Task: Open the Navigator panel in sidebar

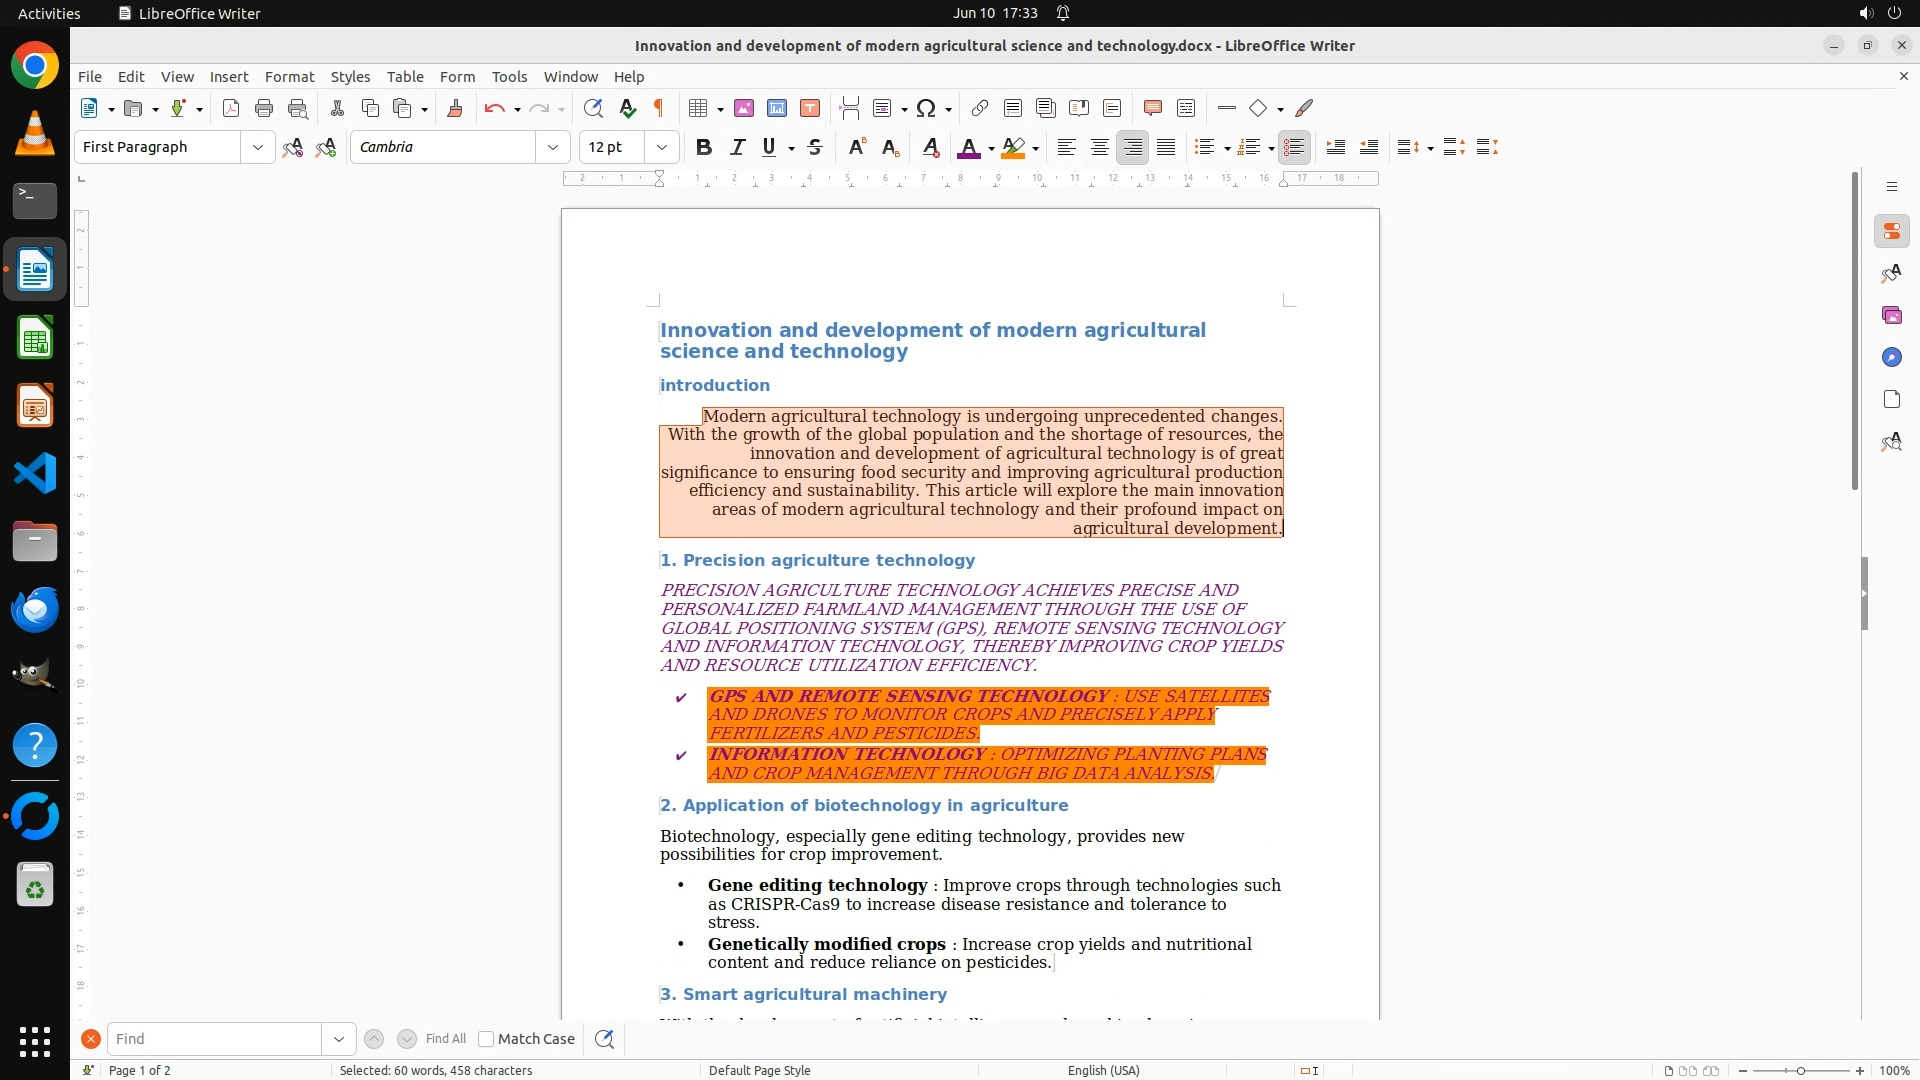Action: (x=1891, y=358)
